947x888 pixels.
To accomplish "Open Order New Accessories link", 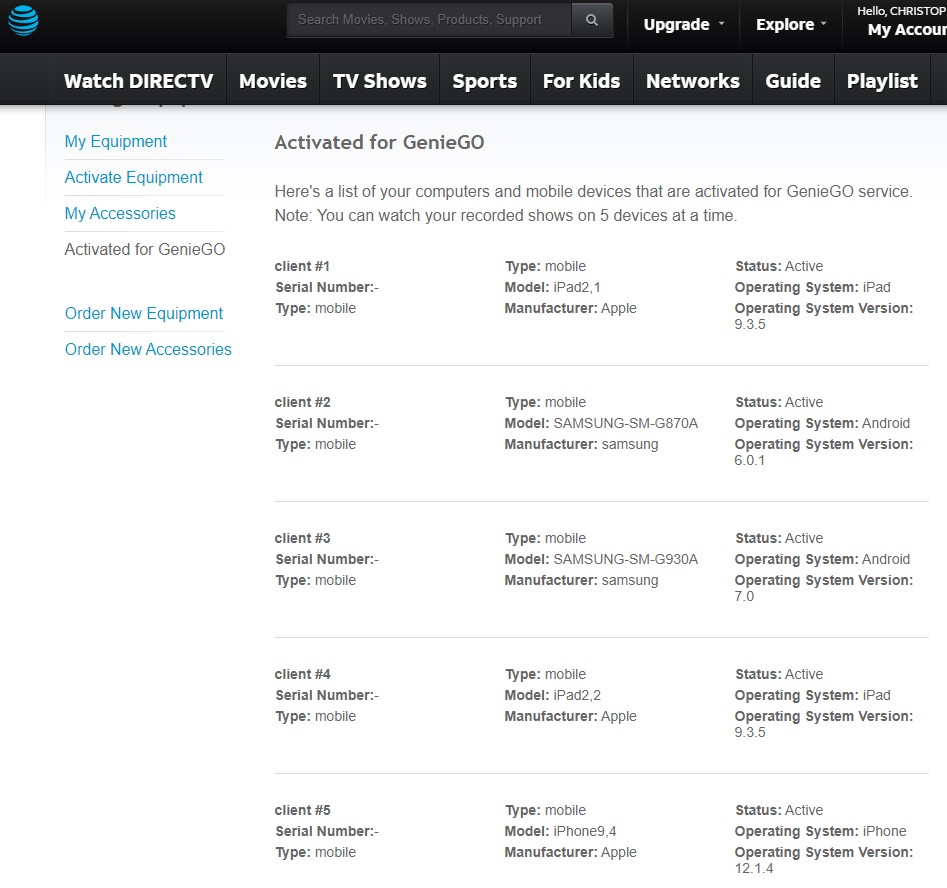I will tap(148, 349).
